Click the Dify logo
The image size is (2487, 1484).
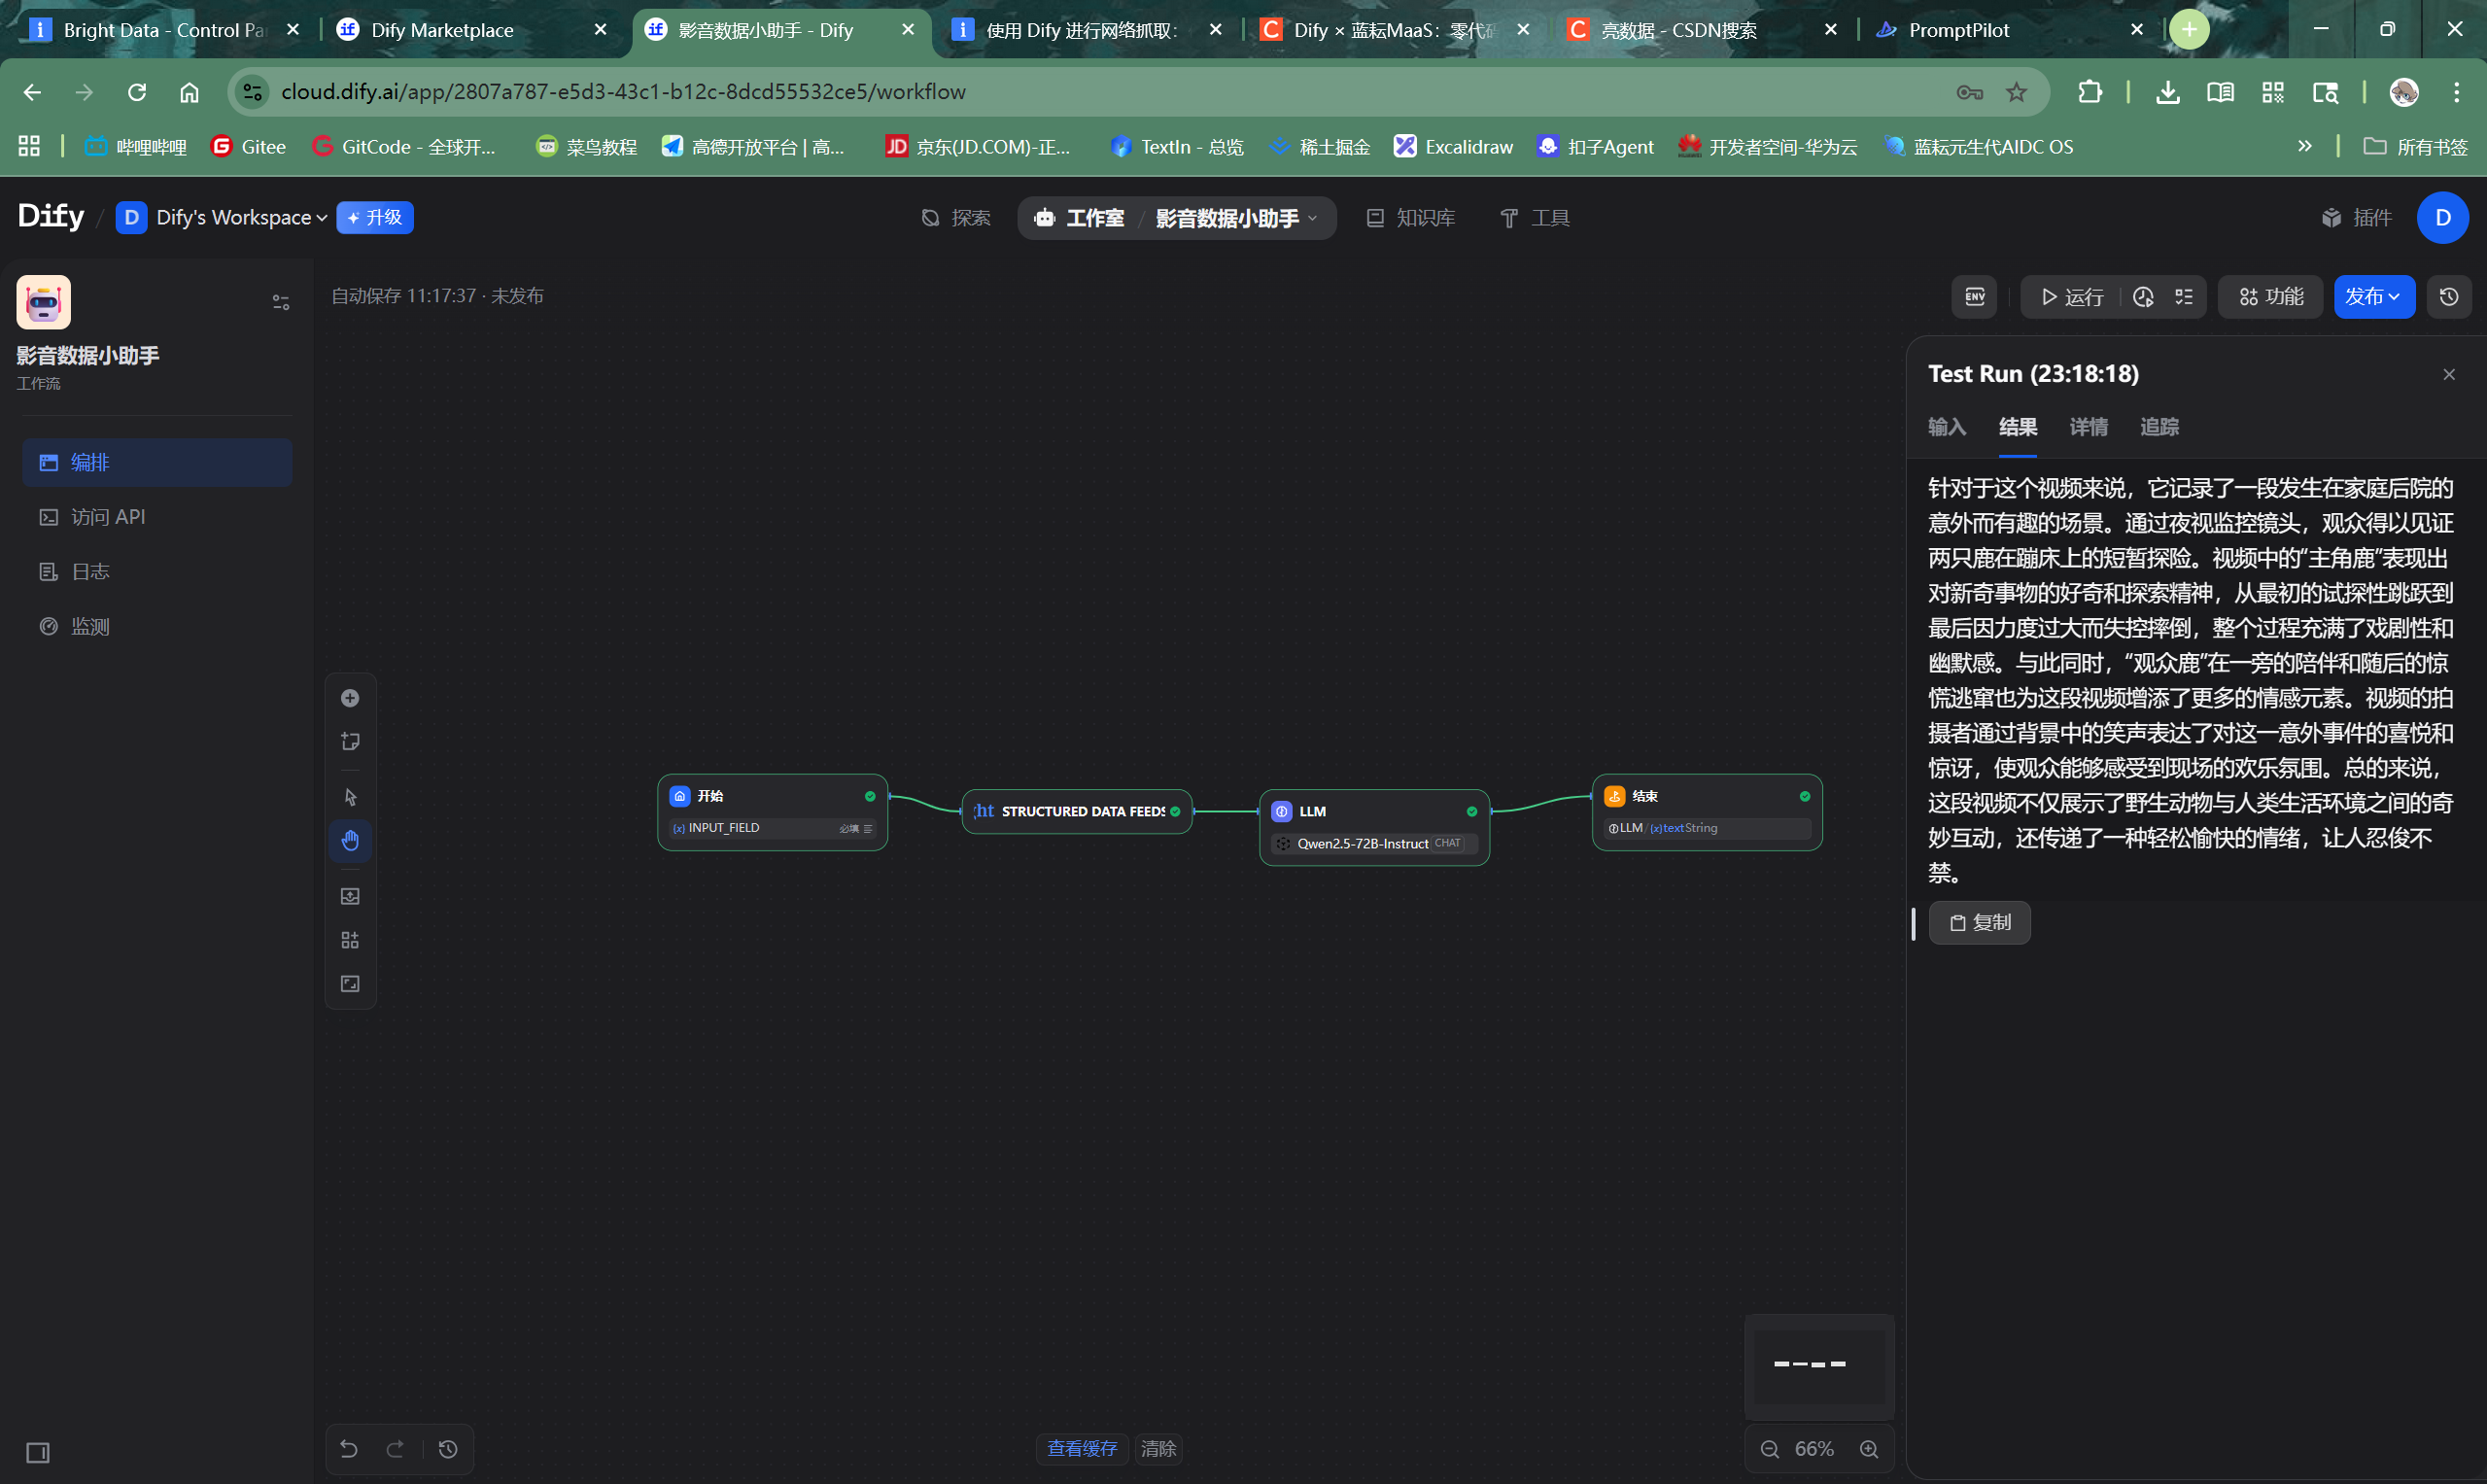pos(51,216)
